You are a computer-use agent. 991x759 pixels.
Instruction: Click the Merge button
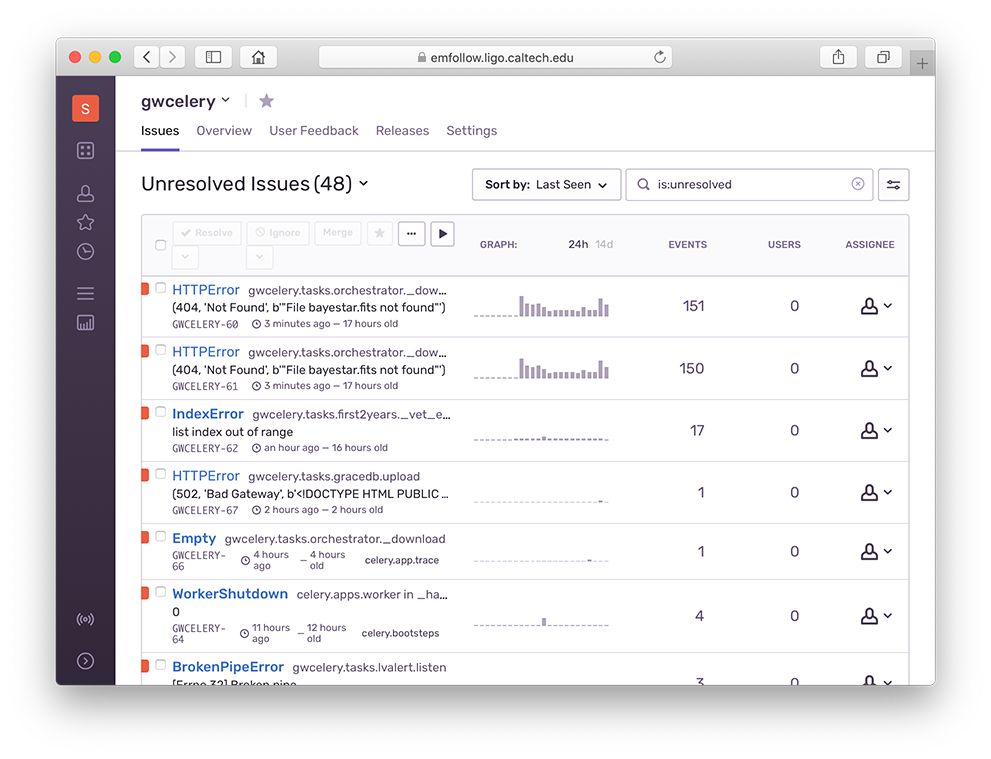(337, 233)
